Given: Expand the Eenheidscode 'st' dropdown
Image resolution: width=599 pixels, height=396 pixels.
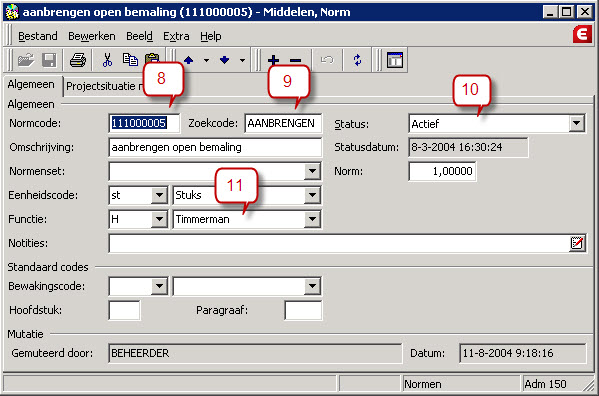Looking at the screenshot, I should (x=159, y=195).
